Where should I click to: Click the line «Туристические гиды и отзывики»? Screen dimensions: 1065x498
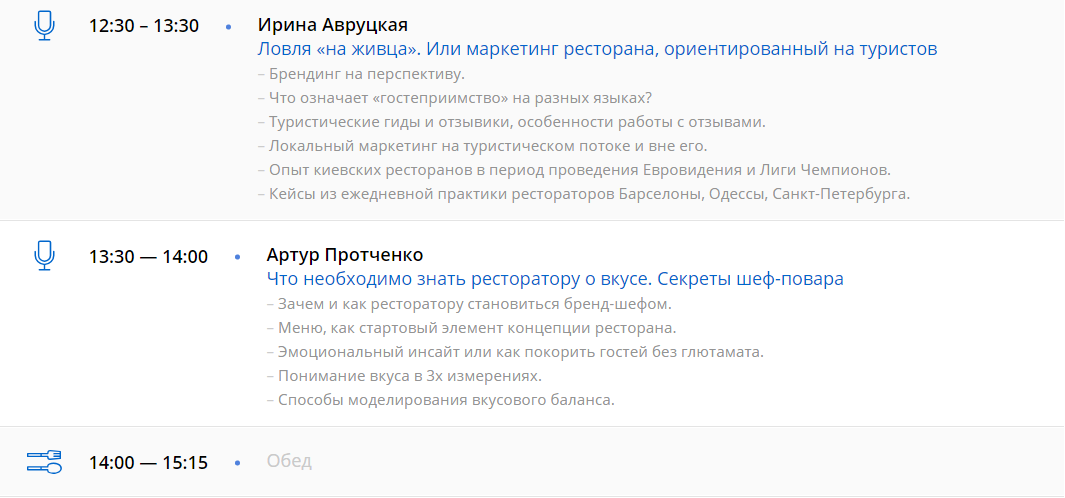(512, 122)
